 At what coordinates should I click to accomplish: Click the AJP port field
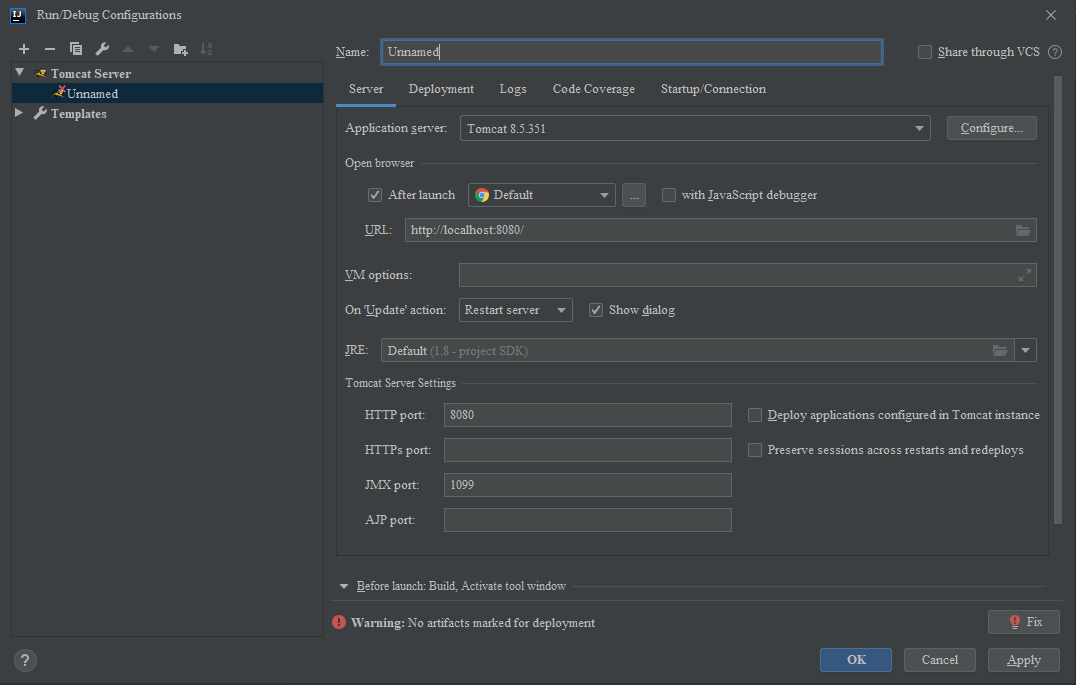tap(587, 520)
